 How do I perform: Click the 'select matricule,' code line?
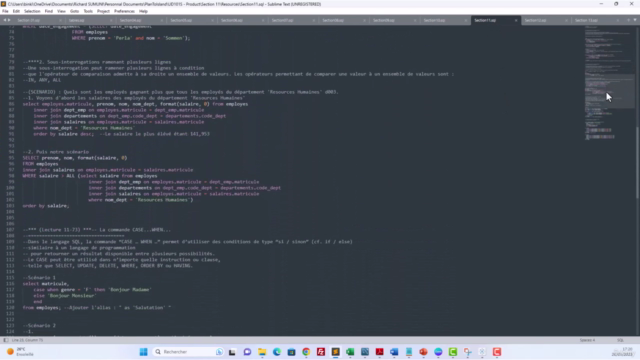point(46,284)
